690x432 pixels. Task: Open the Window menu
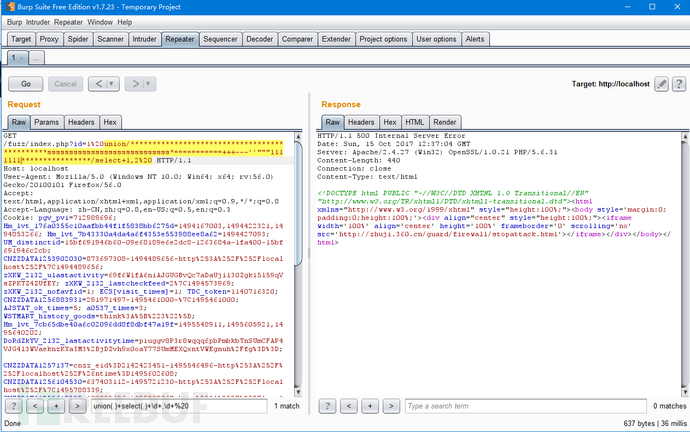click(100, 22)
